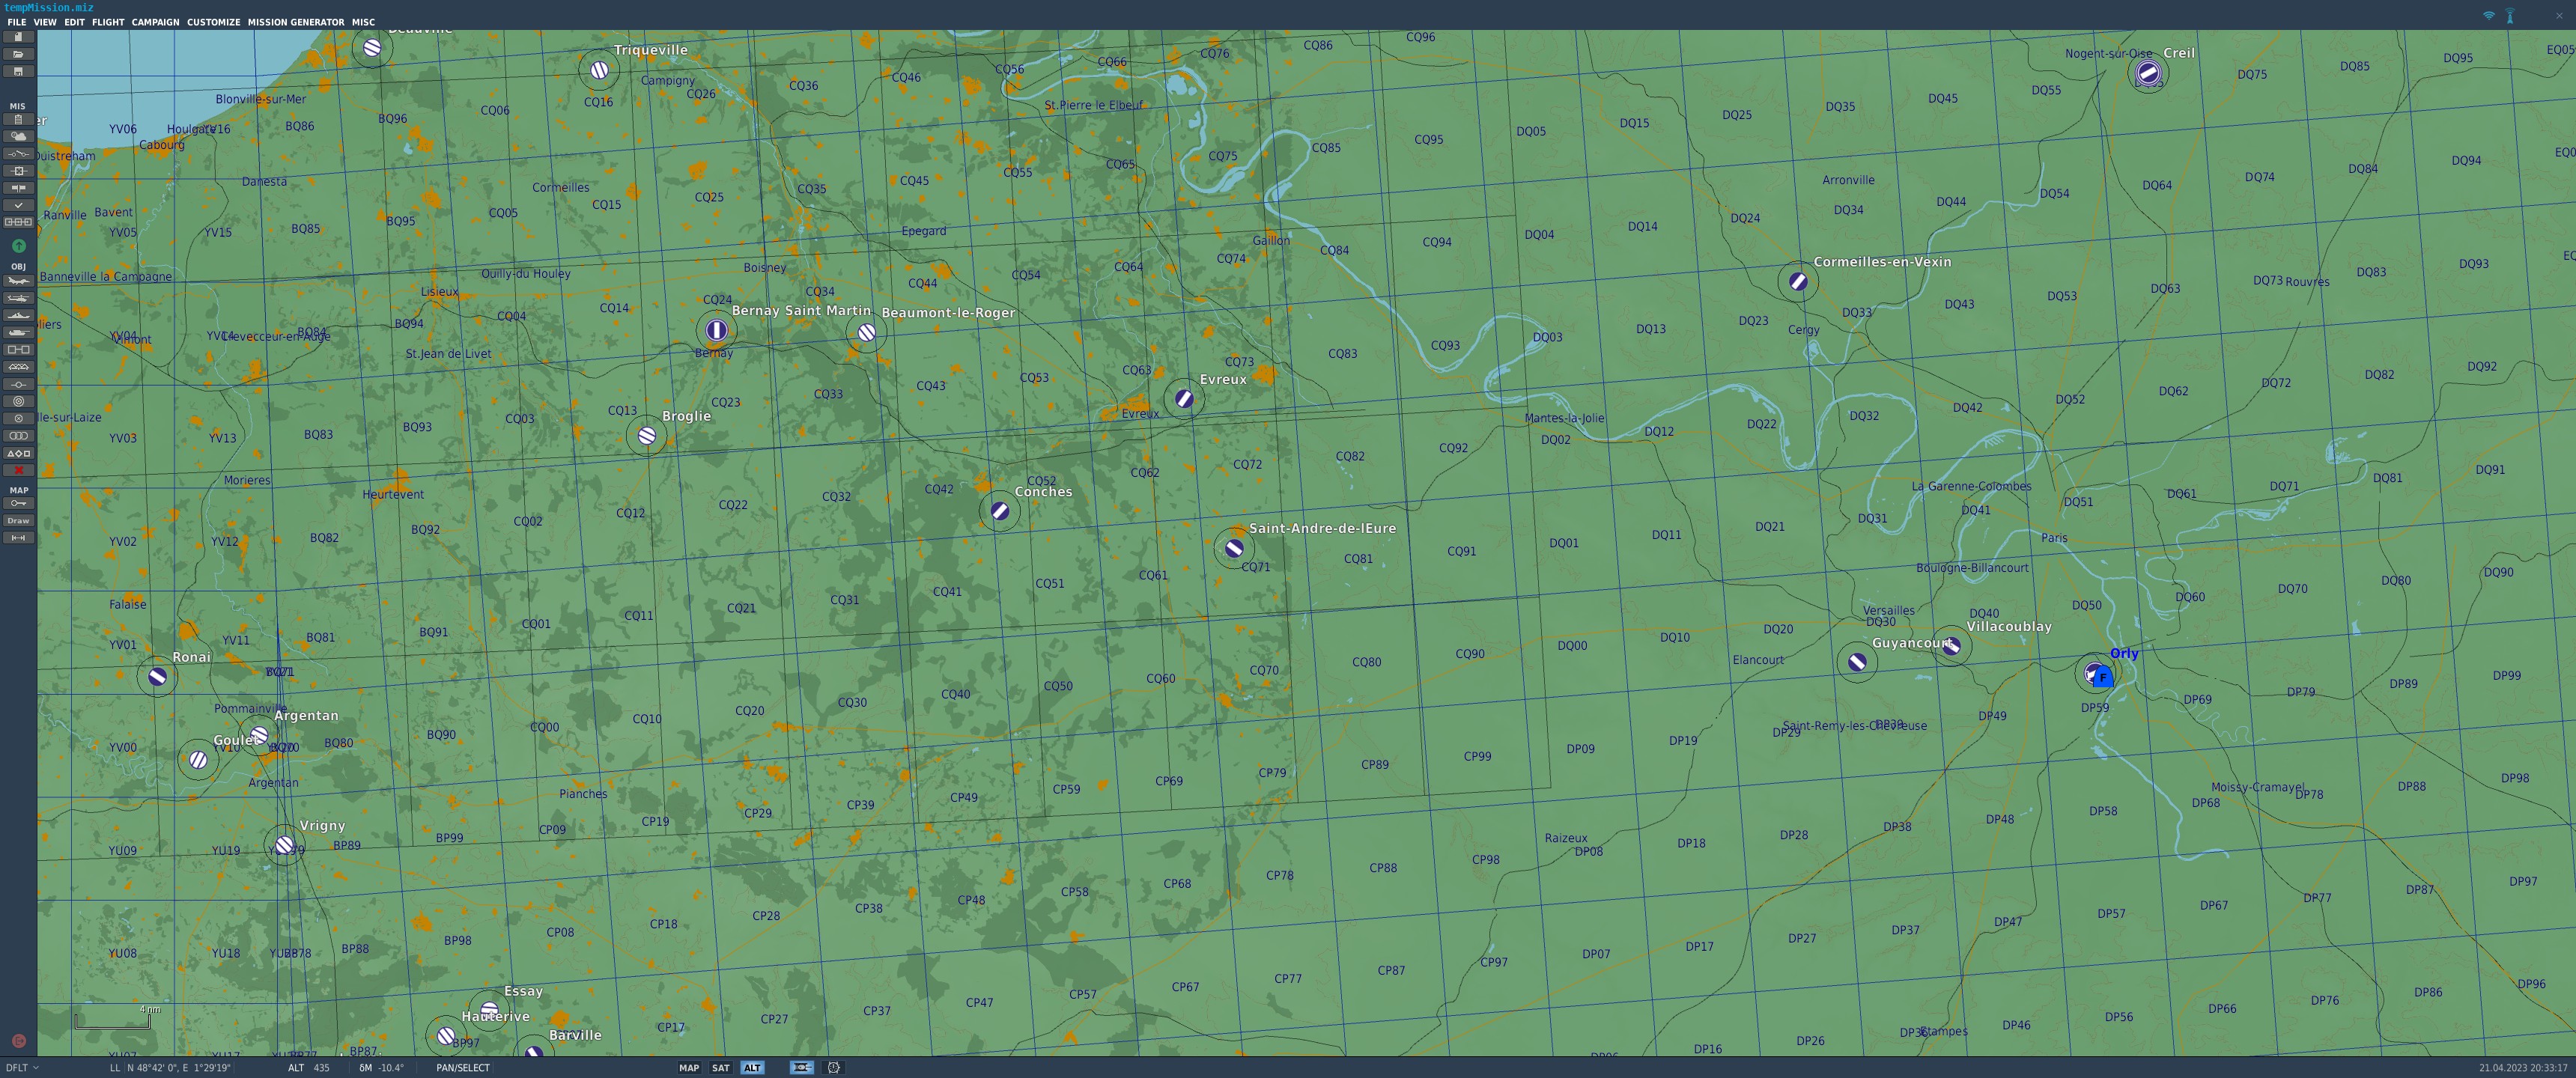Click the red X delete tool
This screenshot has width=2576, height=1078.
pos(18,470)
